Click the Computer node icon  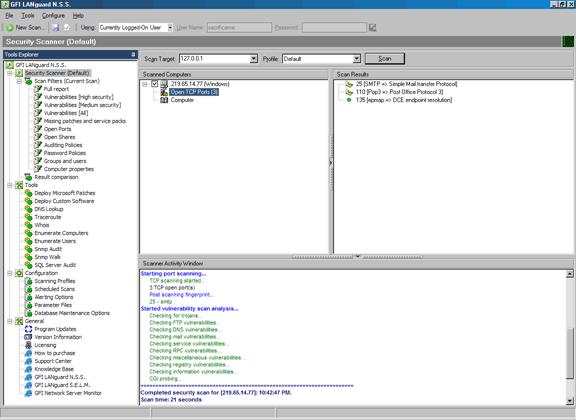click(x=164, y=100)
